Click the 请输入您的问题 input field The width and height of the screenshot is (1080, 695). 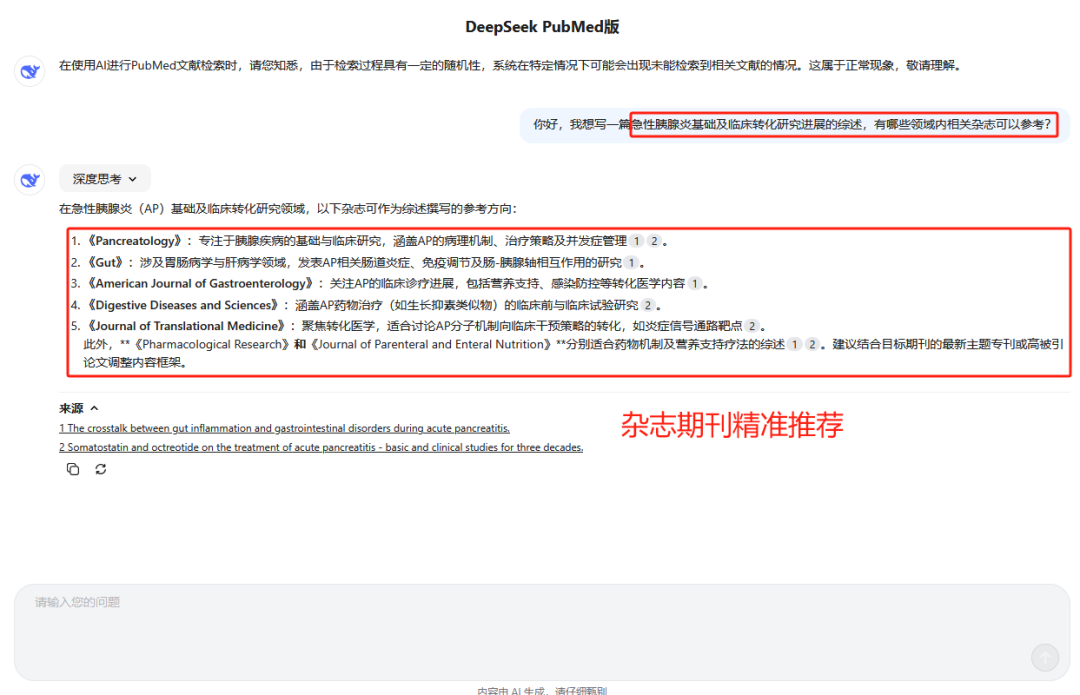(x=542, y=632)
